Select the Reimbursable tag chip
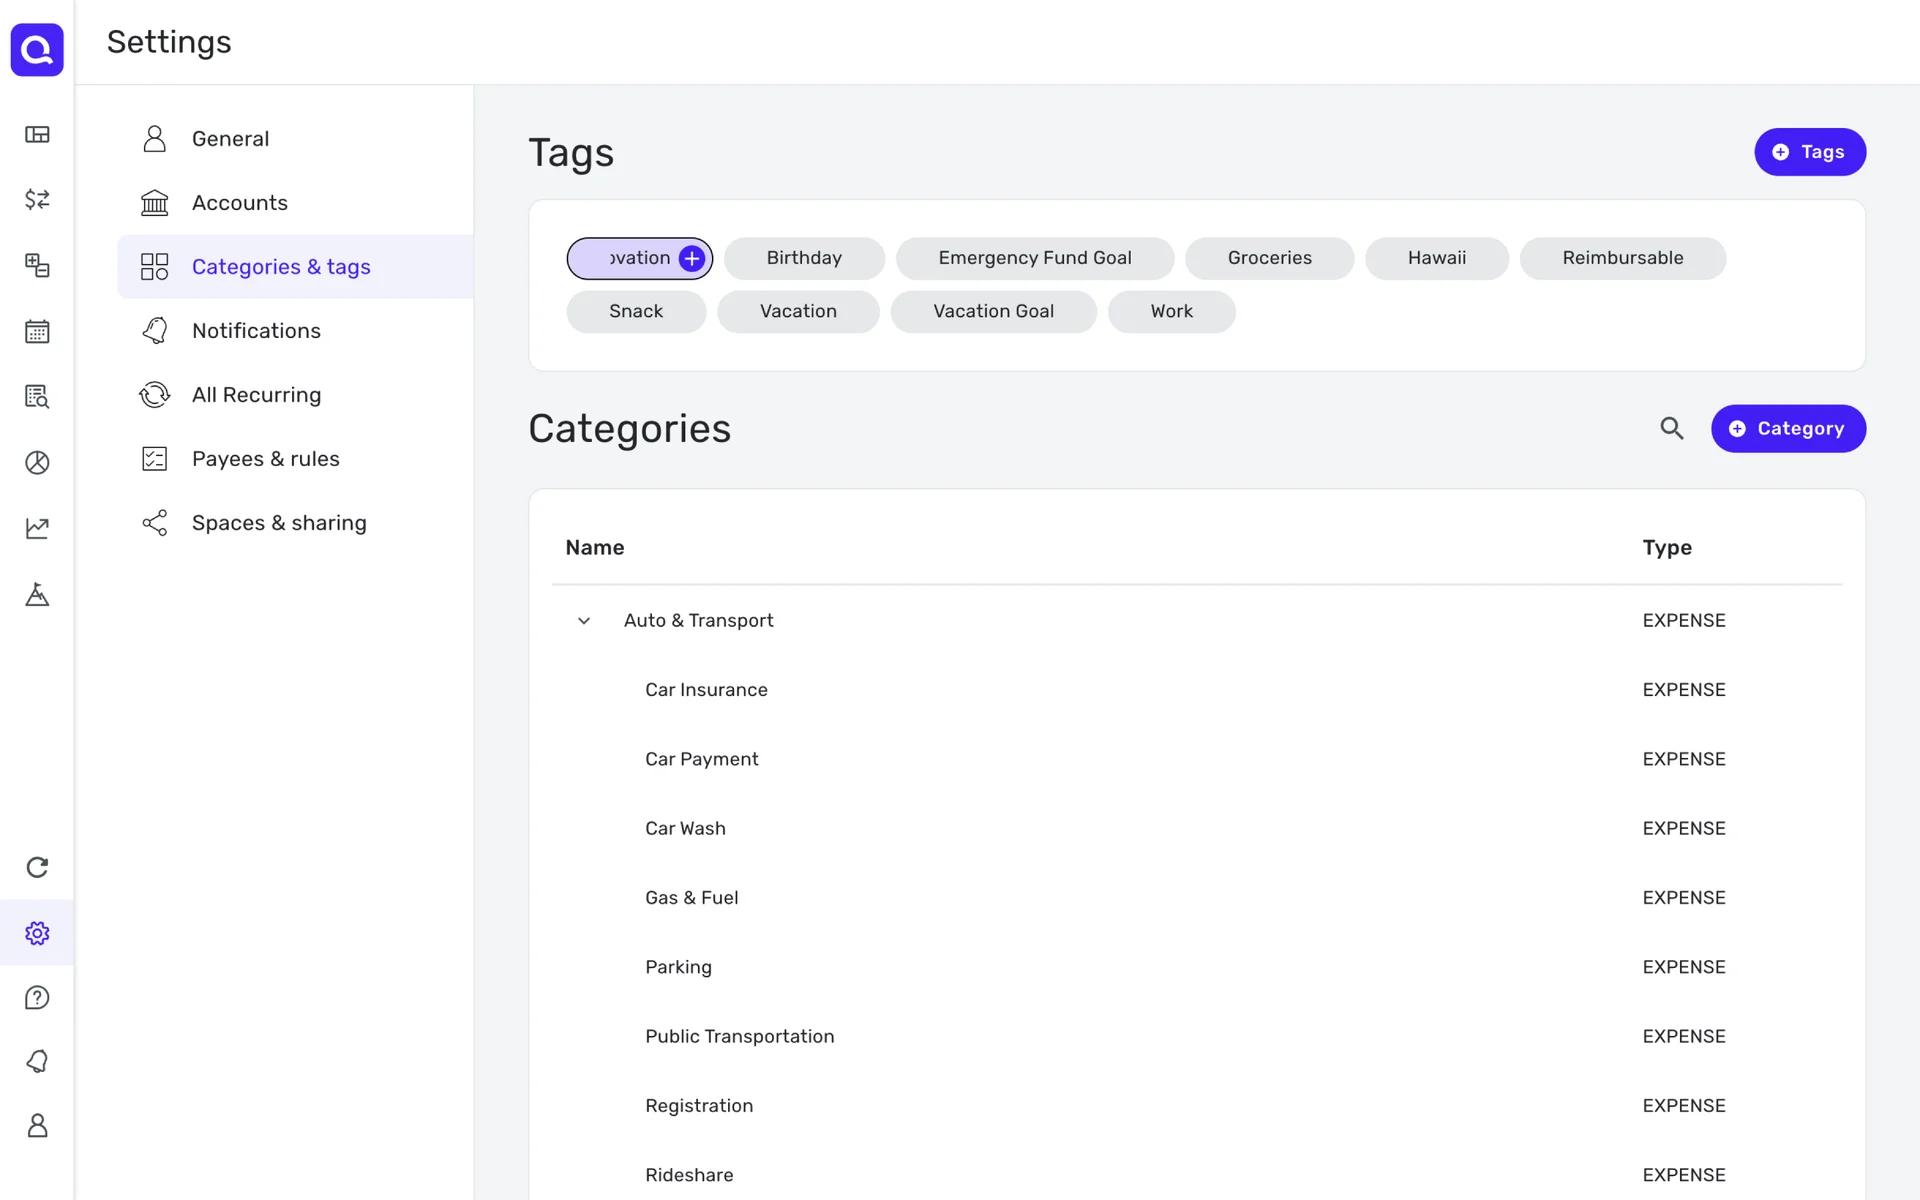The height and width of the screenshot is (1200, 1920). 1622,258
